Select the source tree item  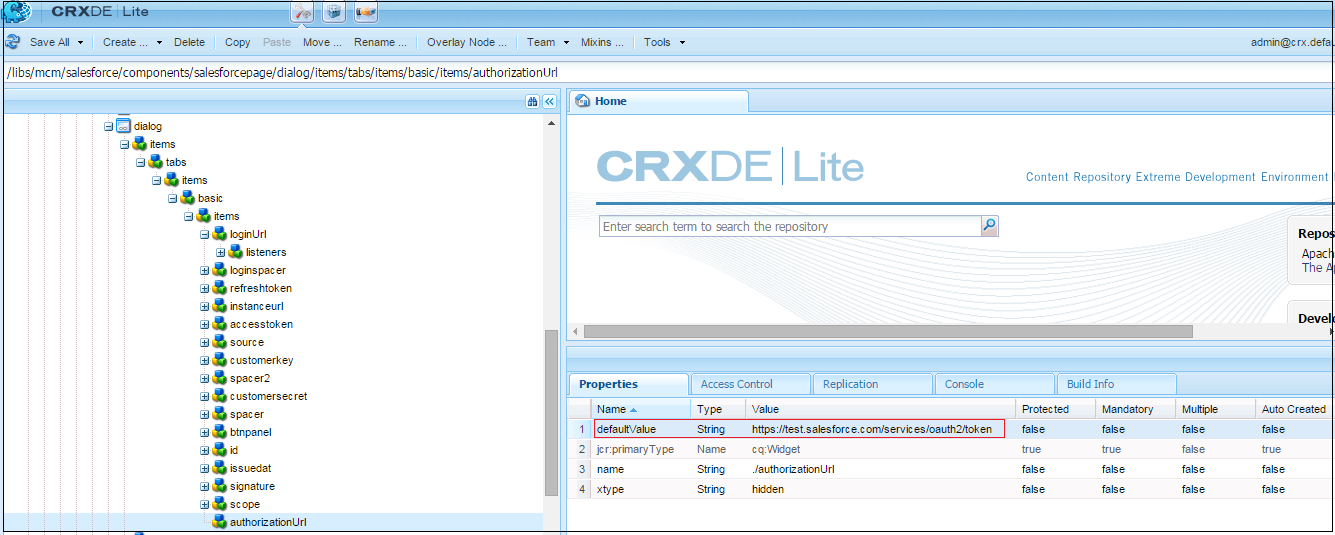[x=247, y=342]
